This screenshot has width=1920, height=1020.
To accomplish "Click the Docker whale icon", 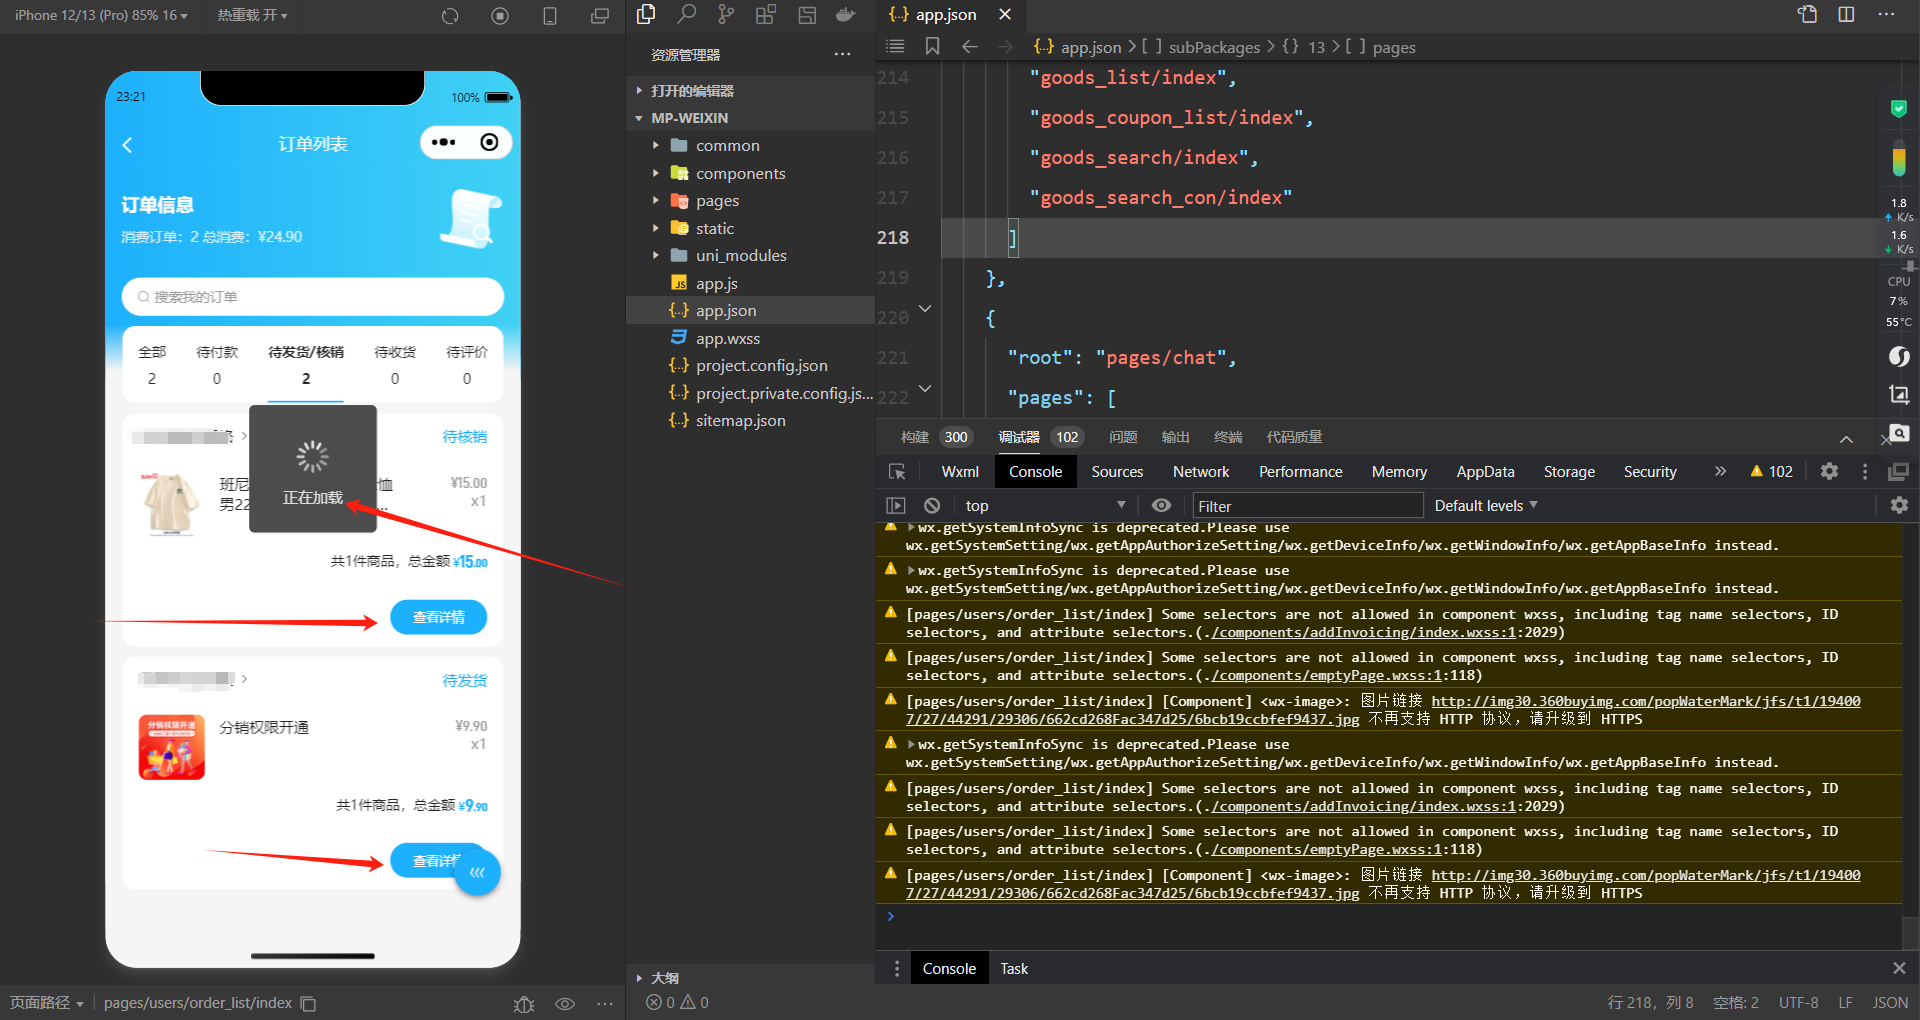I will [x=846, y=14].
